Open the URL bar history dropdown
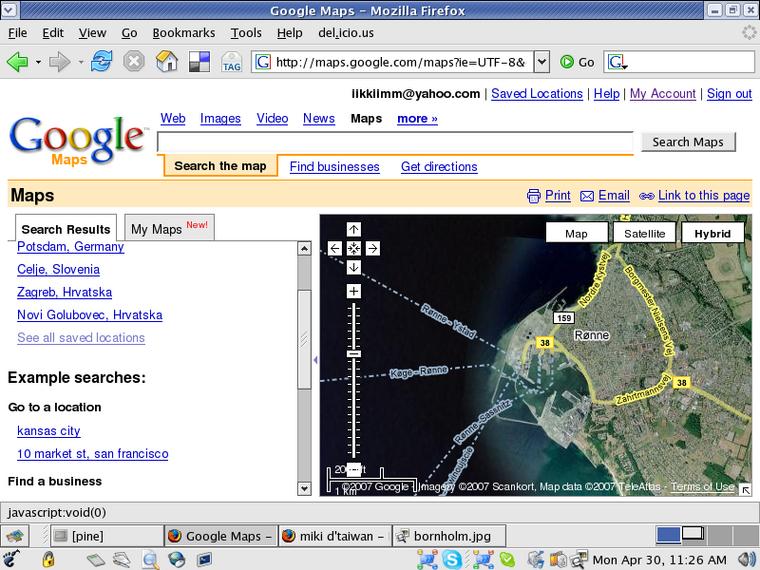This screenshot has width=760, height=570. click(541, 62)
